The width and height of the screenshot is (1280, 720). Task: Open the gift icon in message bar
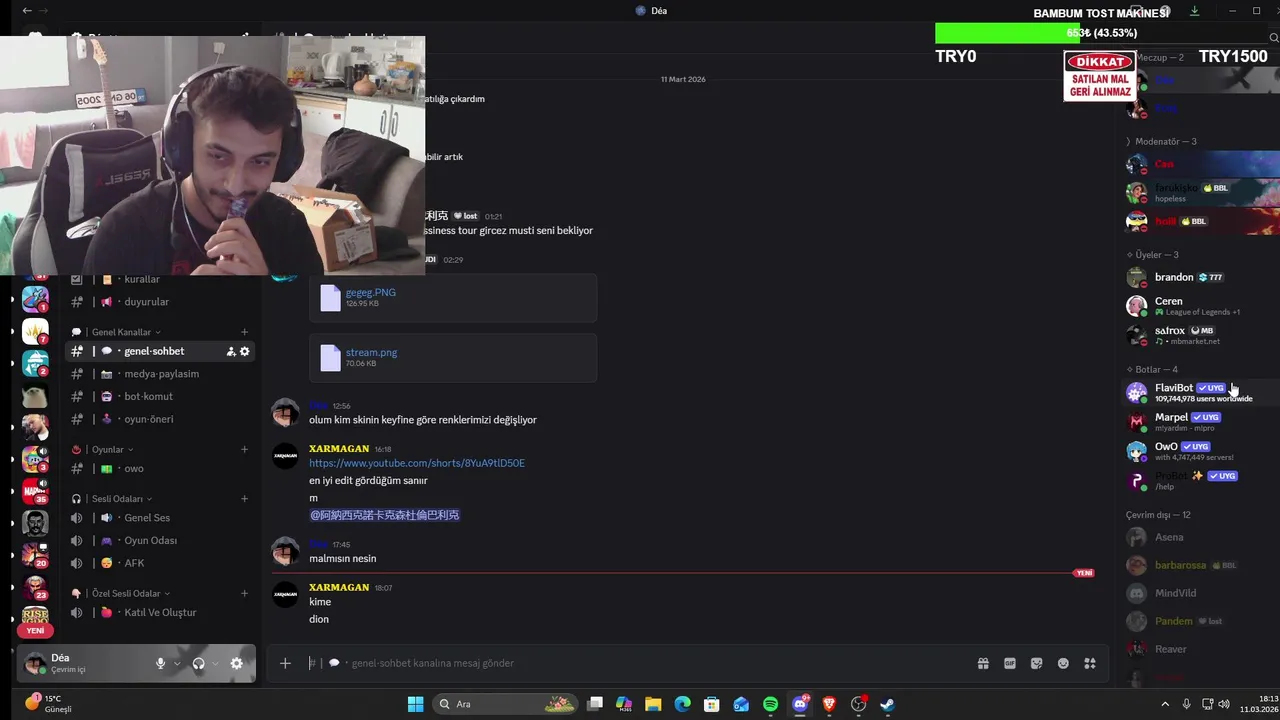click(x=983, y=663)
